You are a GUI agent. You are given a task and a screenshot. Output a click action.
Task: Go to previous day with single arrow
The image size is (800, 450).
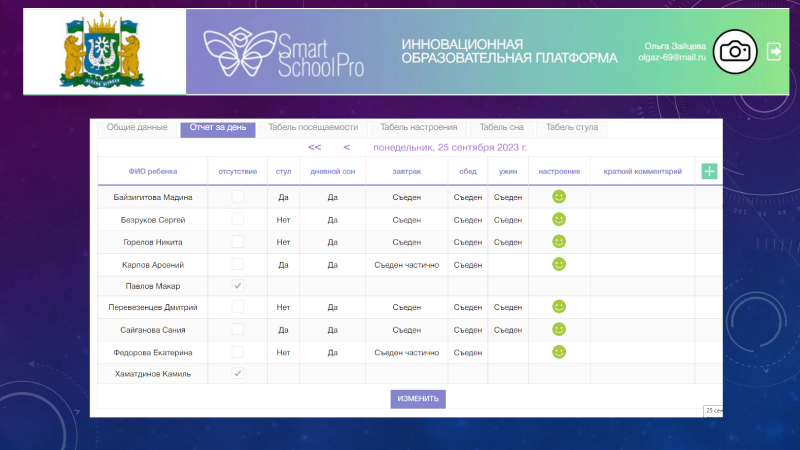(x=346, y=147)
